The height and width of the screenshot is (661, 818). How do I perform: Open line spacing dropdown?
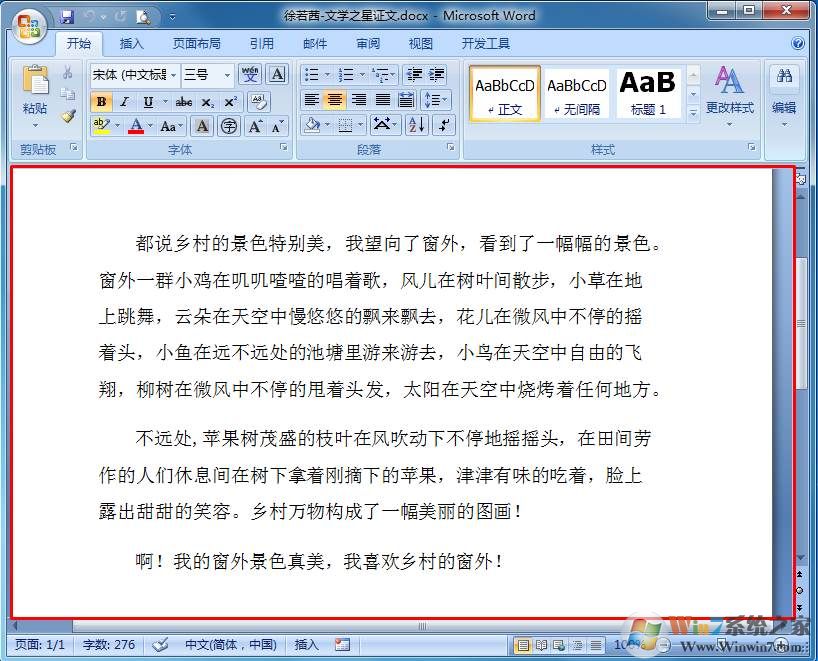(437, 100)
